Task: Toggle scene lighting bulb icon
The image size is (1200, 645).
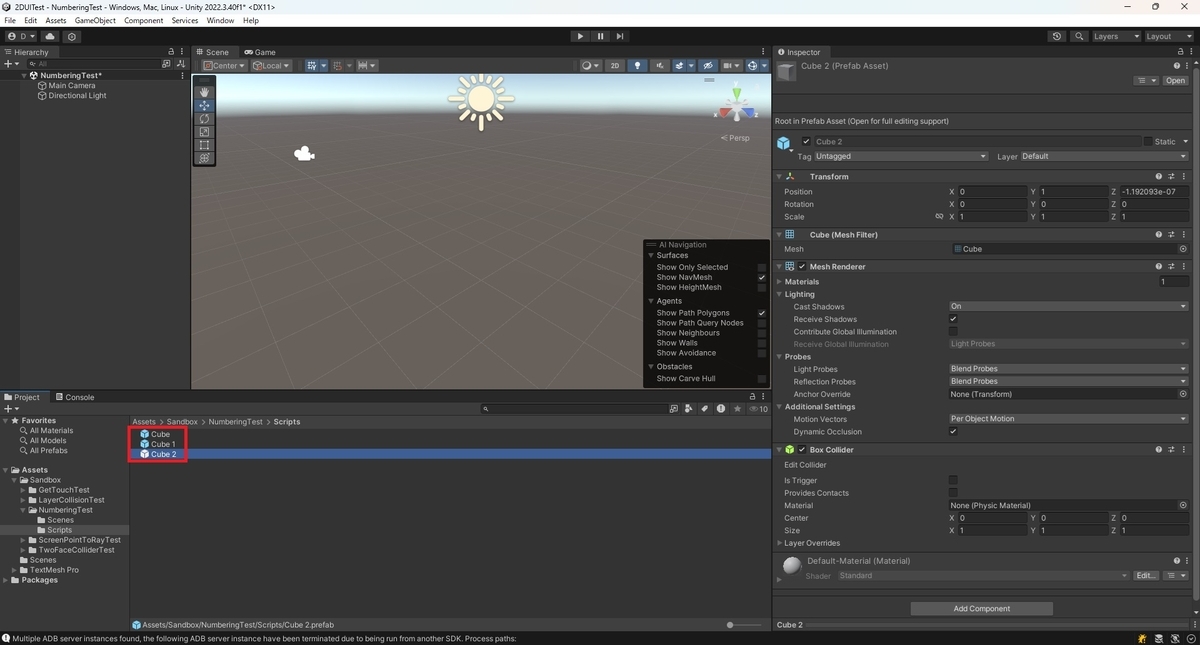Action: tap(637, 66)
